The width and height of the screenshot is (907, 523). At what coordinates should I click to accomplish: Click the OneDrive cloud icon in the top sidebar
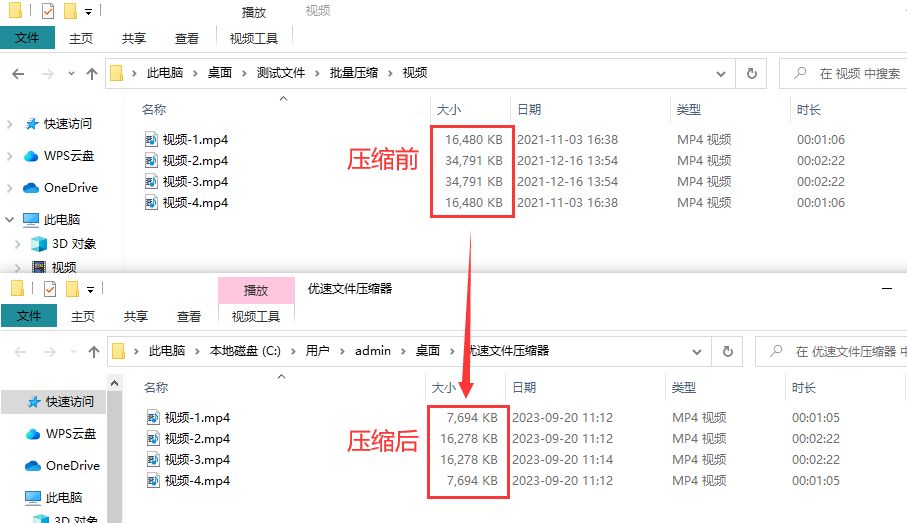[31, 188]
